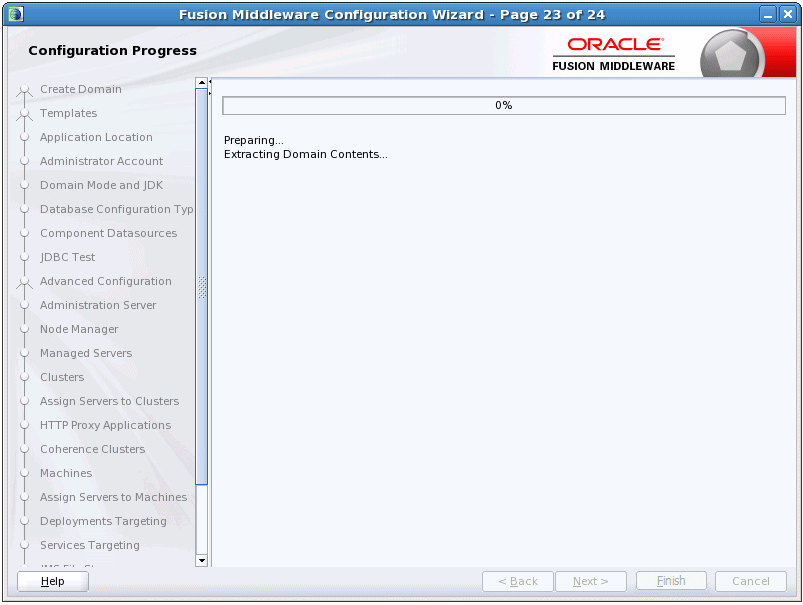The height and width of the screenshot is (605, 803).
Task: Click the 0% configuration progress bar
Action: pos(504,106)
